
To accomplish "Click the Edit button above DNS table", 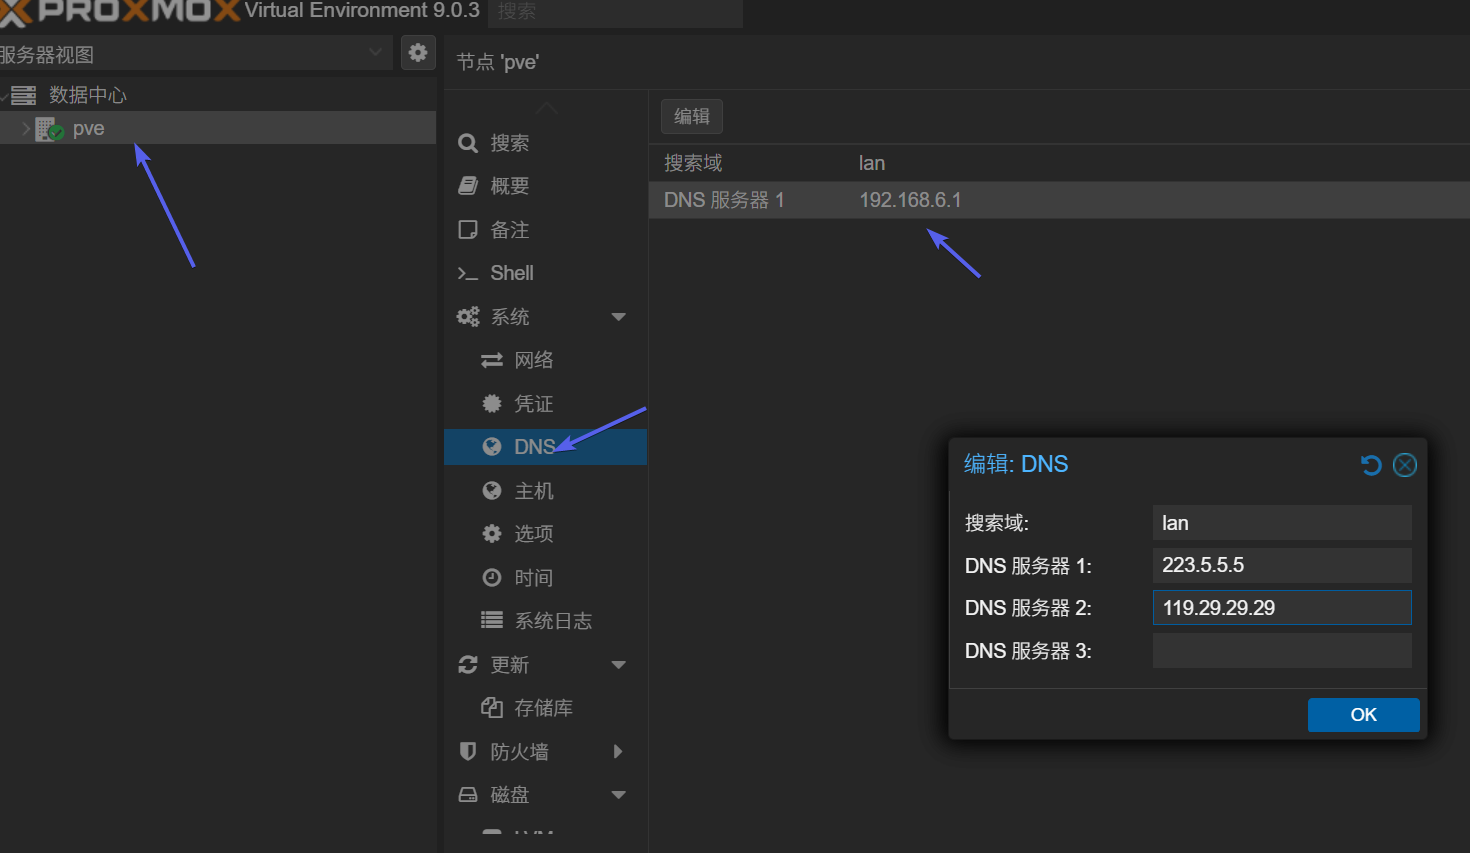I will 692,117.
